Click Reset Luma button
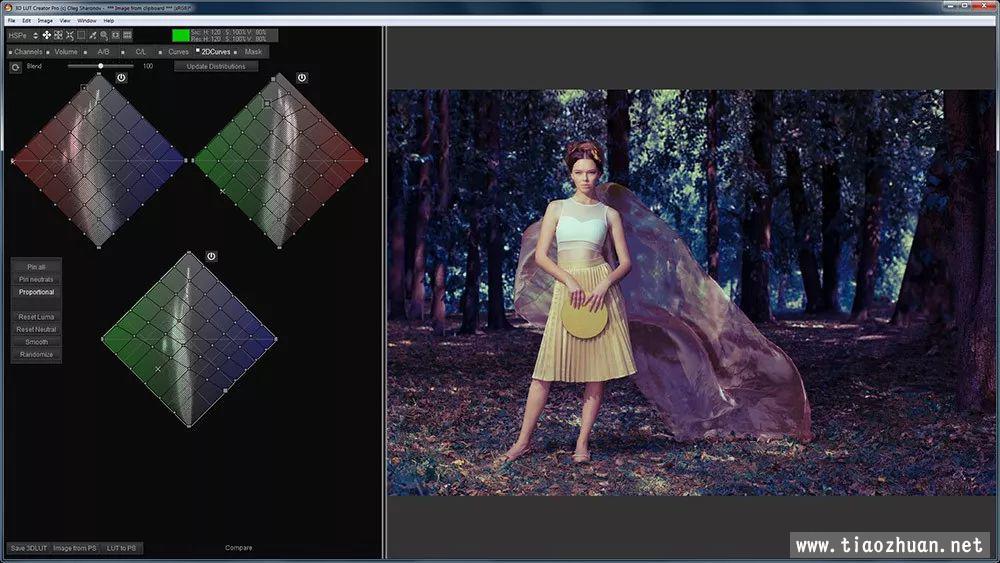Screen dimensions: 1000x563 (36, 317)
